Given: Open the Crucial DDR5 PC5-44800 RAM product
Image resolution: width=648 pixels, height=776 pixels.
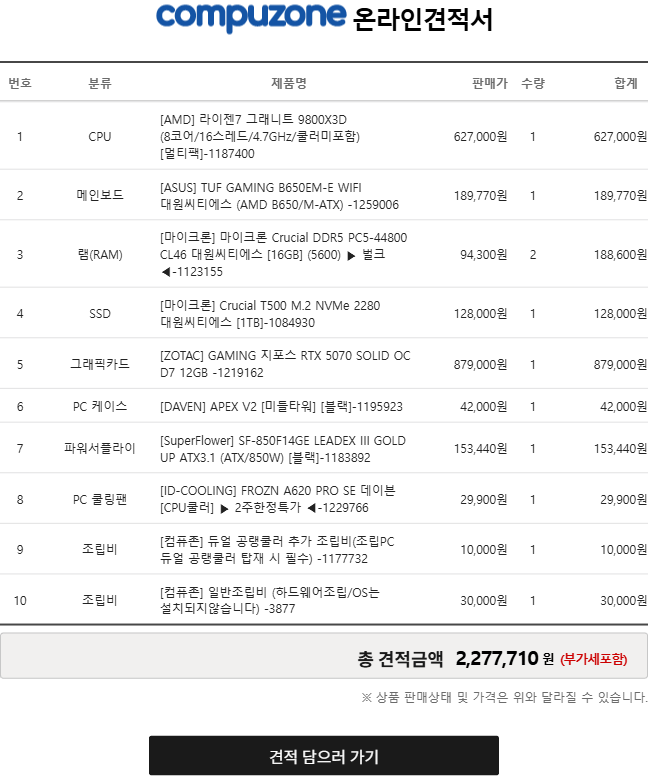Looking at the screenshot, I should coord(283,254).
